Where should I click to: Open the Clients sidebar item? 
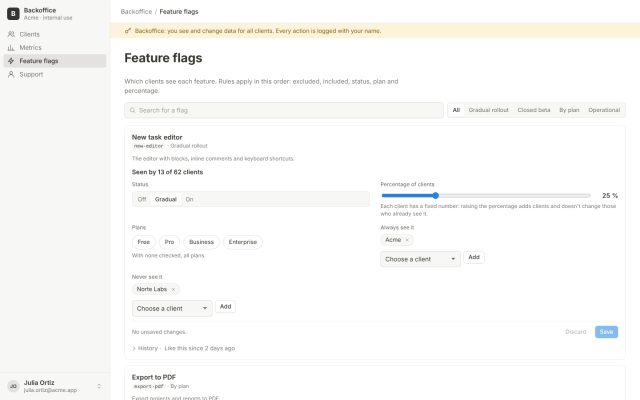coord(55,34)
